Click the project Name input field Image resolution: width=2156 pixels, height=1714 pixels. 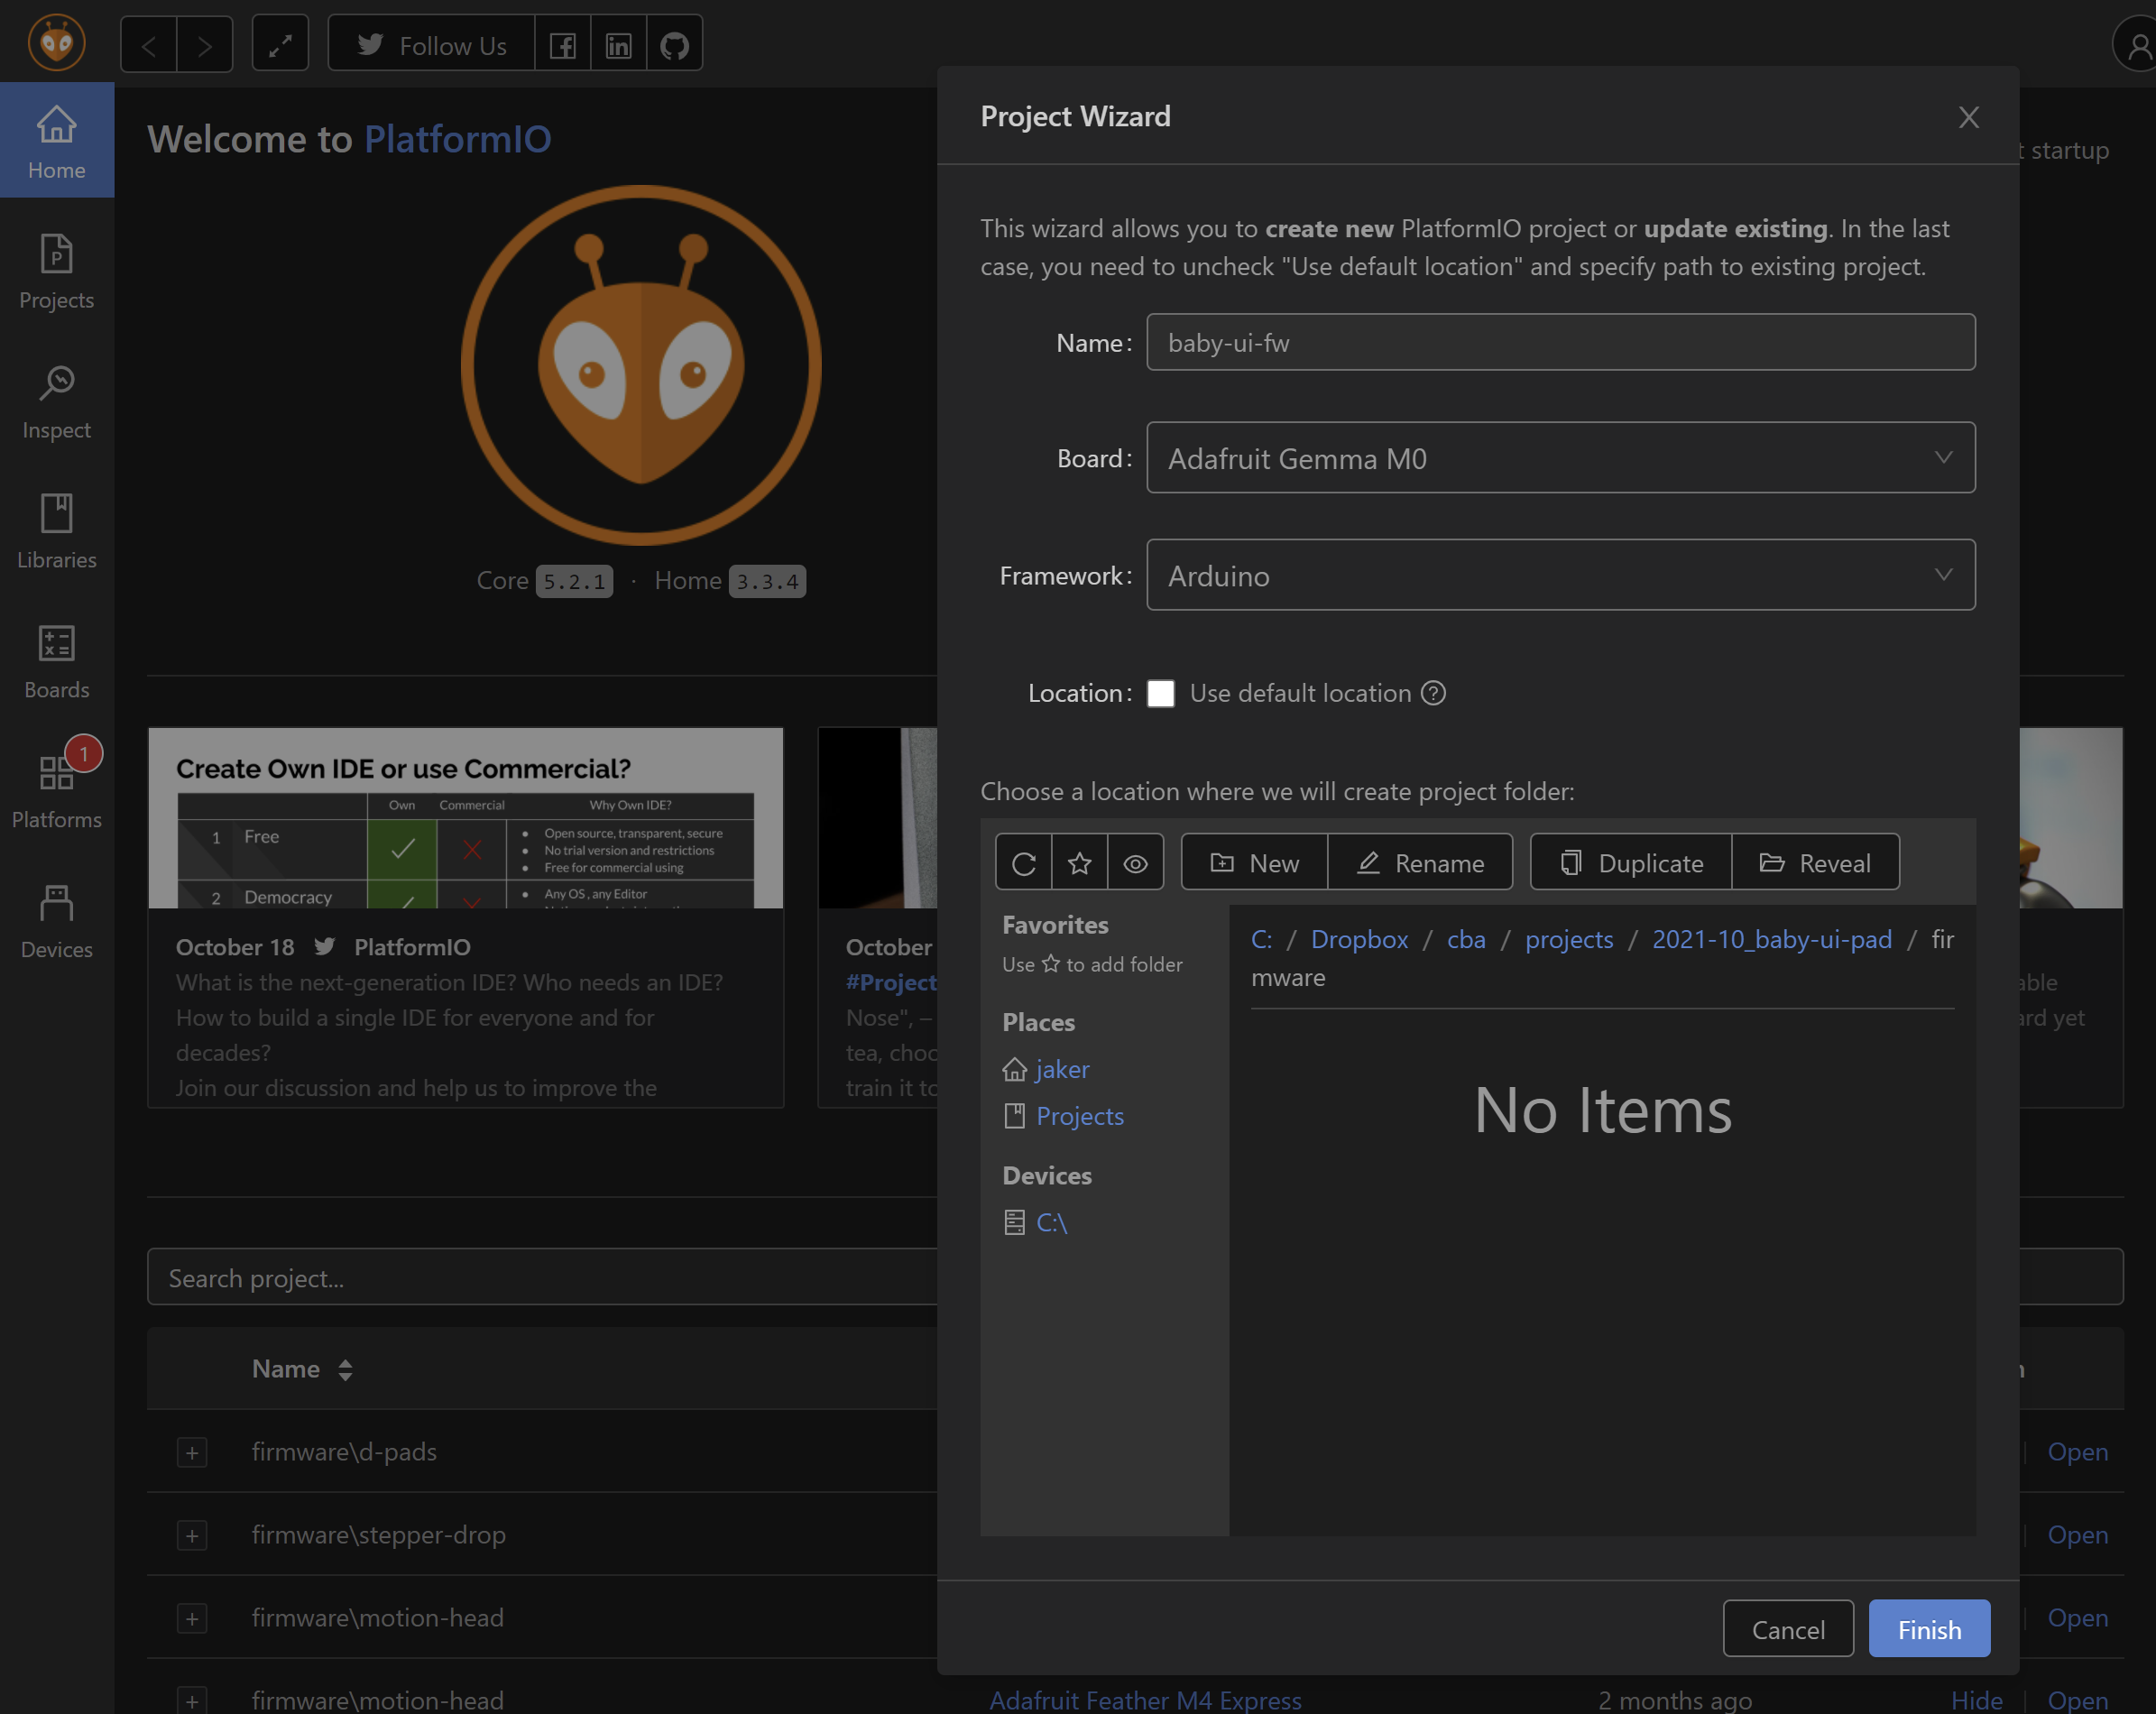tap(1560, 343)
